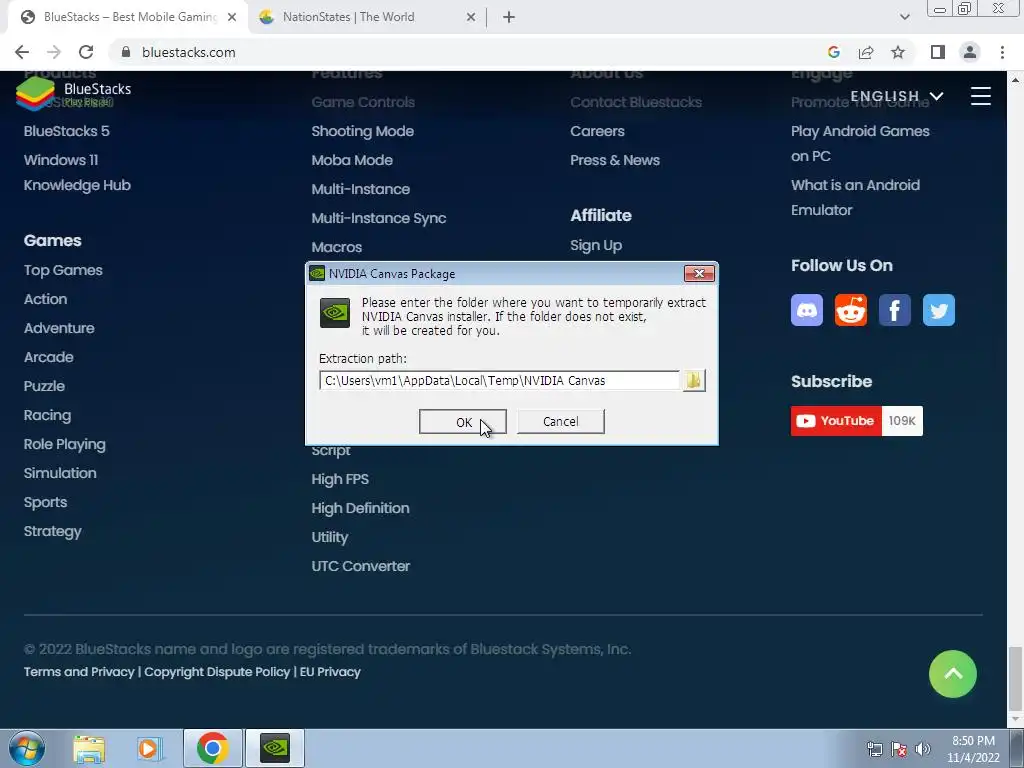This screenshot has width=1024, height=768.
Task: Reload the bluestacks.com page
Action: (x=86, y=52)
